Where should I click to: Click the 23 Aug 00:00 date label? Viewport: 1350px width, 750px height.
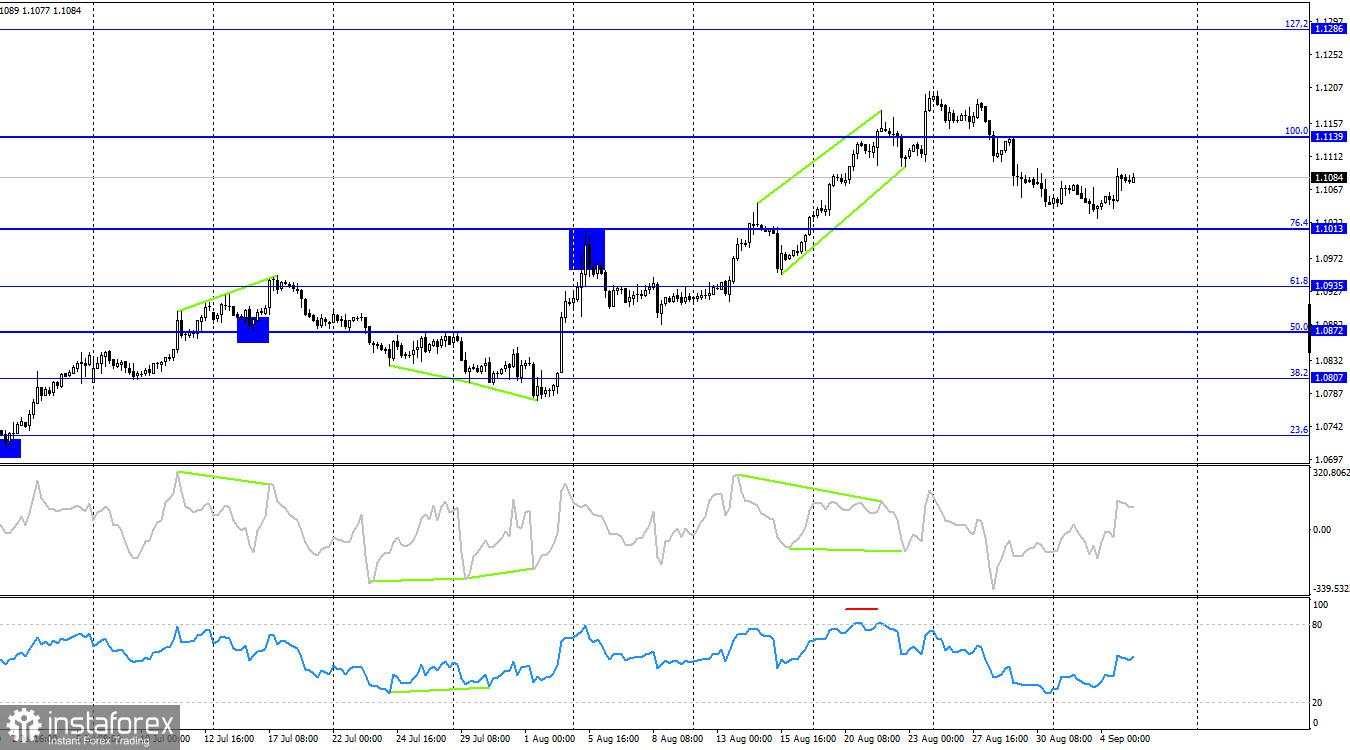(x=934, y=740)
